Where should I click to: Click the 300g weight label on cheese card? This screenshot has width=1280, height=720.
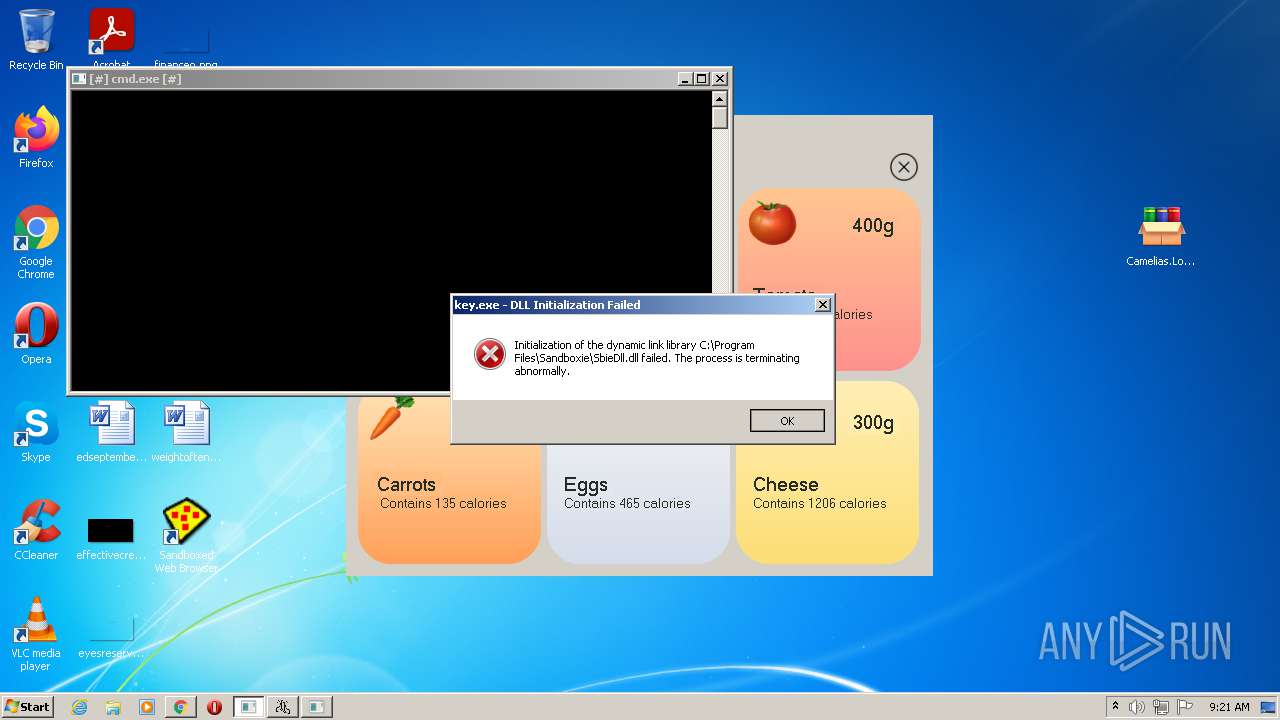click(x=873, y=423)
